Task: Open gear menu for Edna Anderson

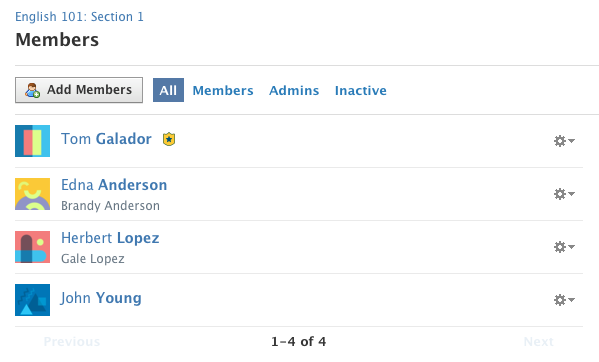Action: click(x=564, y=194)
